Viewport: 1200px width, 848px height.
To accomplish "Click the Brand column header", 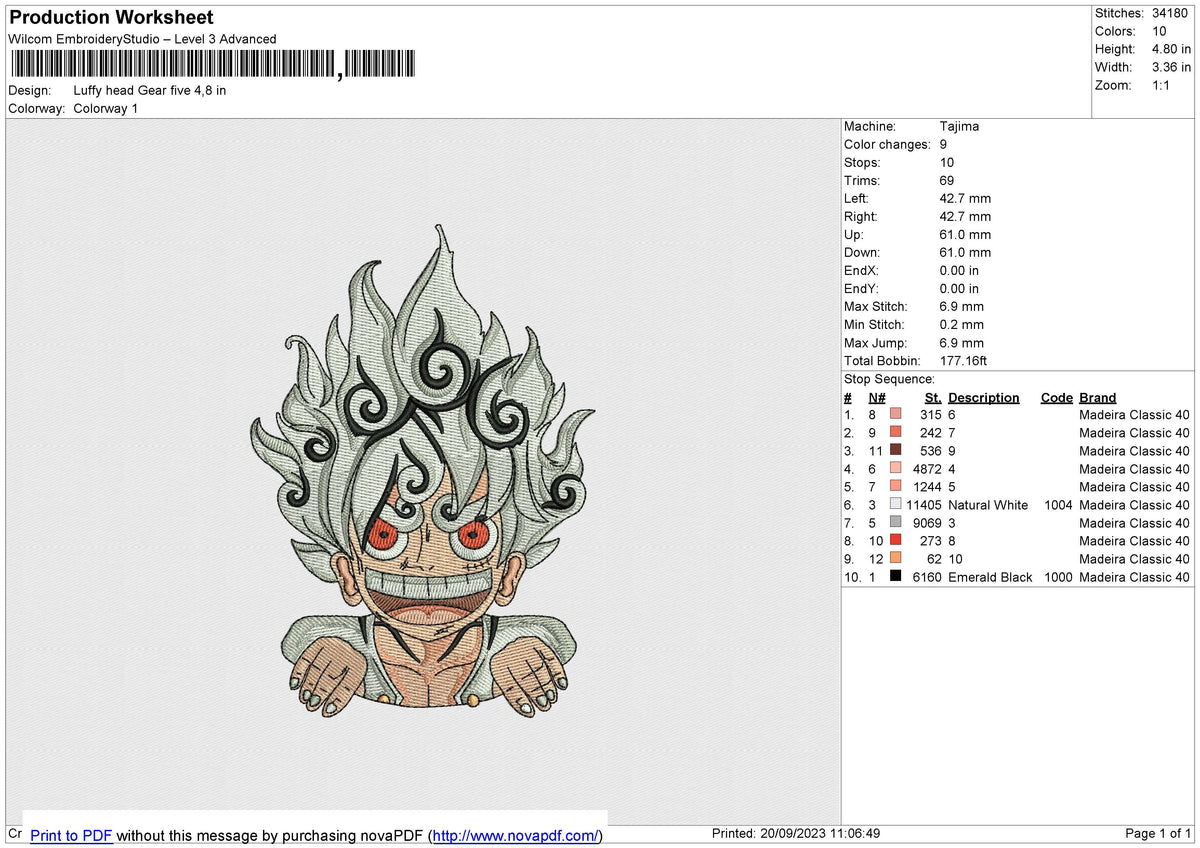I will [x=1098, y=397].
